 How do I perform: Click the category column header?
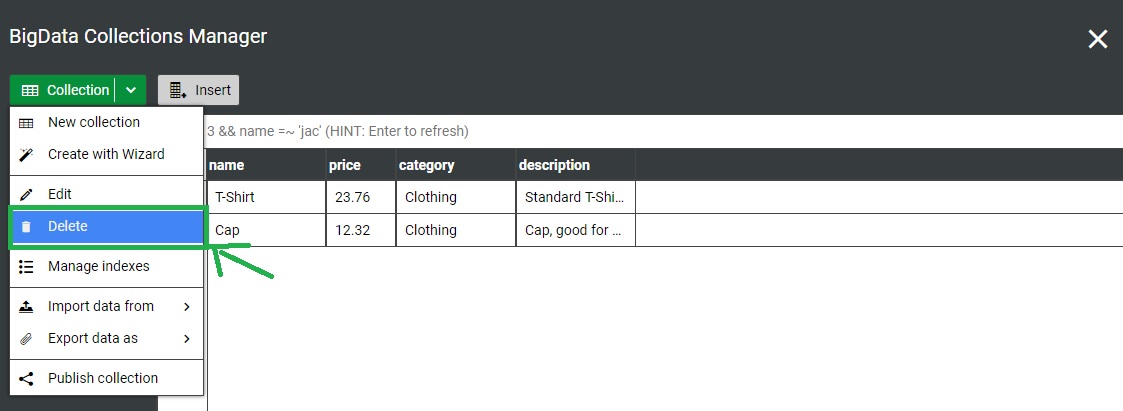coord(427,165)
